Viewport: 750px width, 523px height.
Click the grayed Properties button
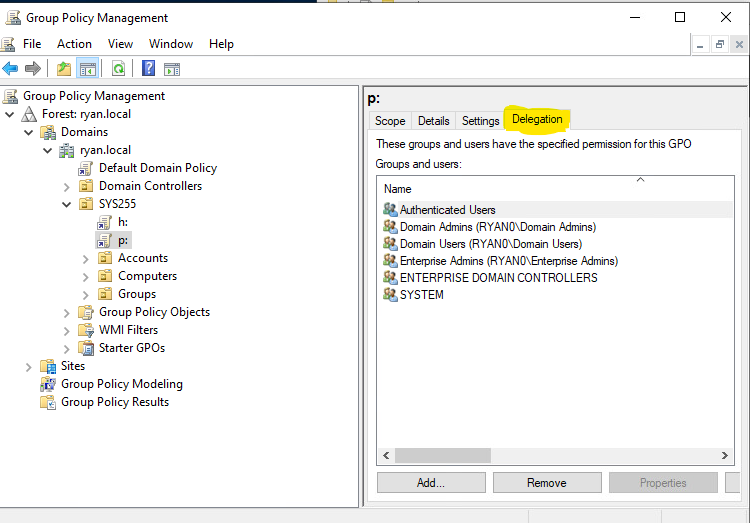663,483
